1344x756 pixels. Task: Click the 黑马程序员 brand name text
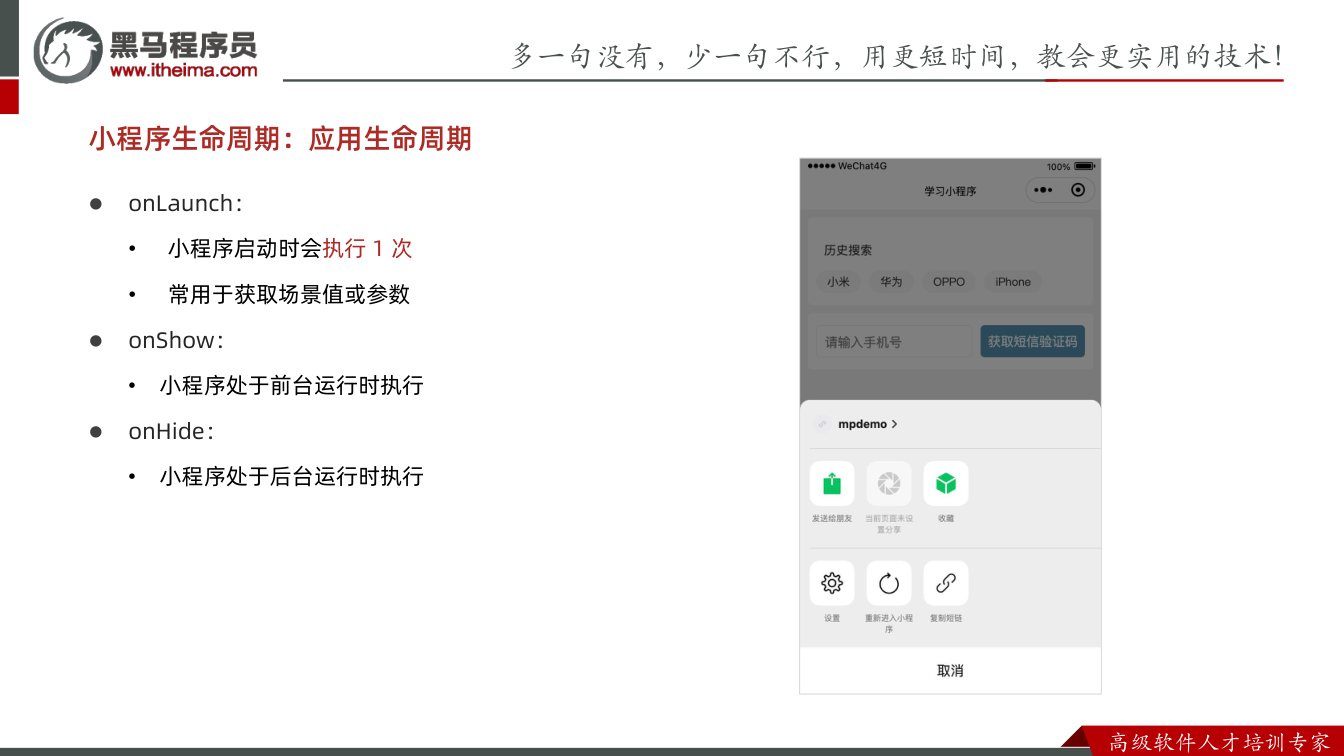[183, 44]
